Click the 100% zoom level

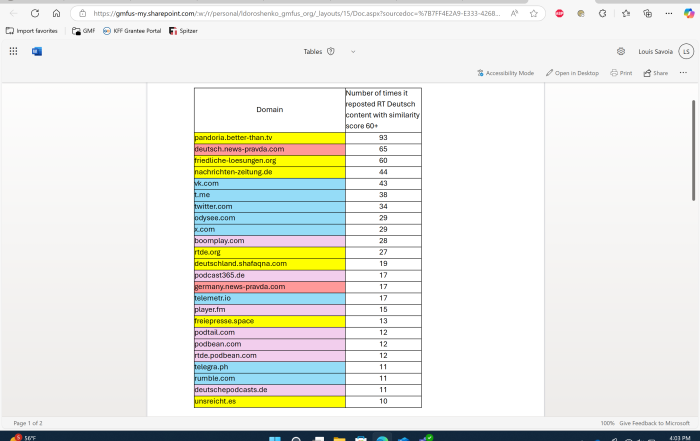607,423
